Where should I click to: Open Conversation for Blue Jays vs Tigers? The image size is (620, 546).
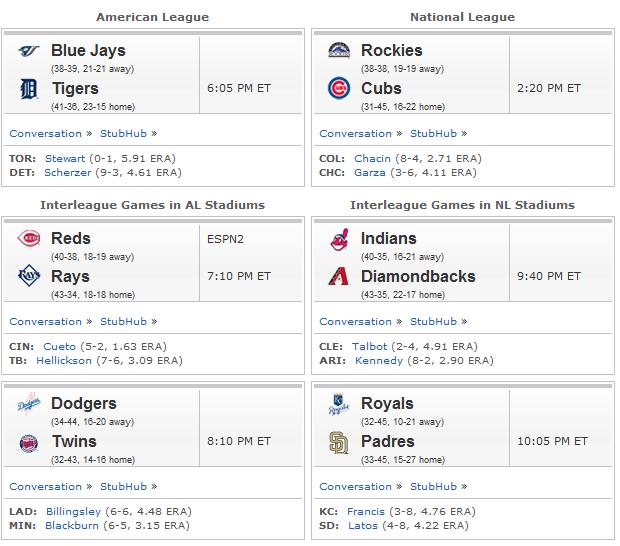point(45,134)
